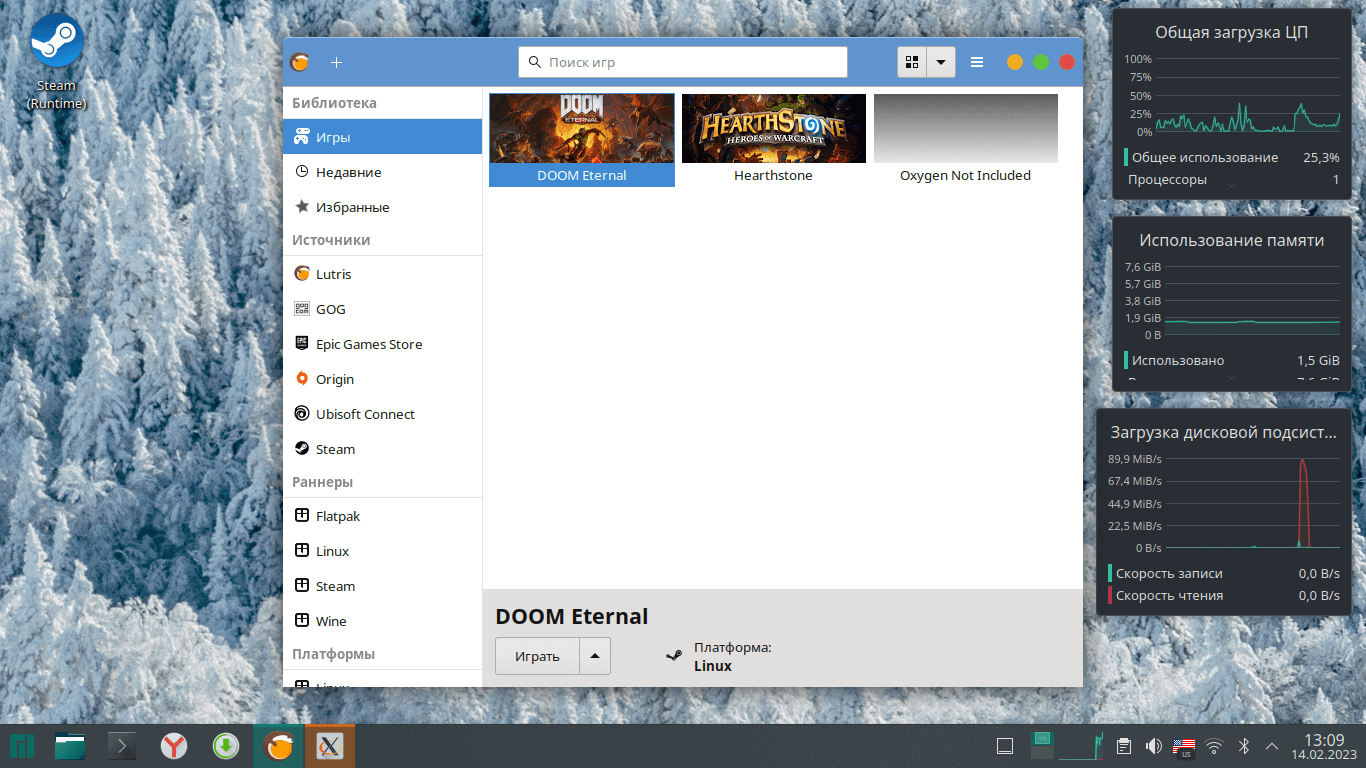
Task: Select the Epic Games Store source
Action: (382, 344)
